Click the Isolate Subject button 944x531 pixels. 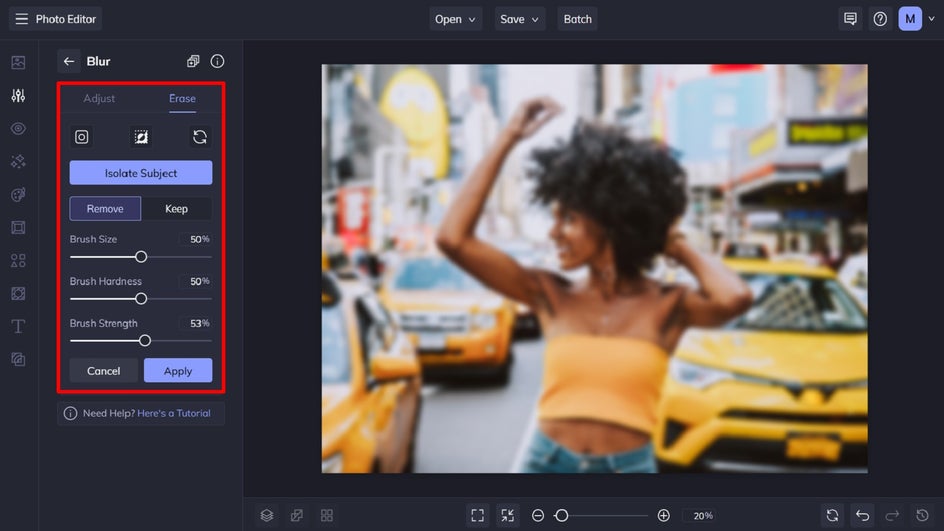point(141,173)
